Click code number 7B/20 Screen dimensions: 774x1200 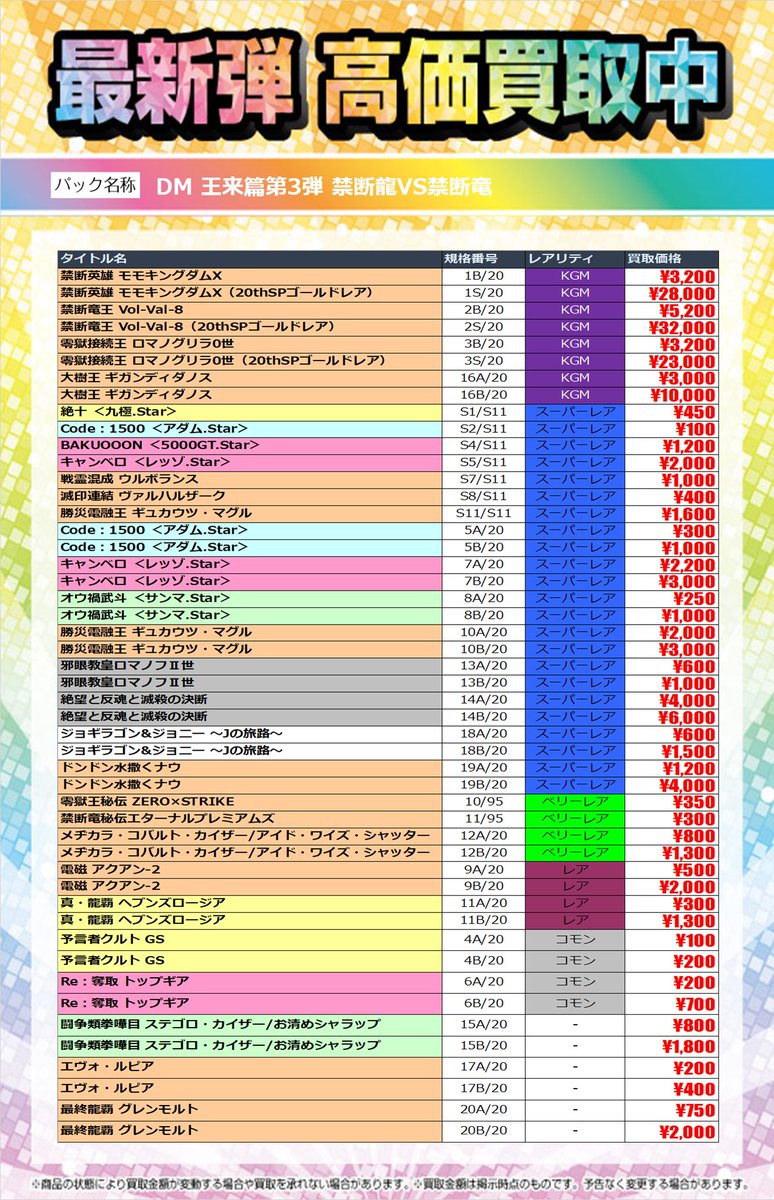483,581
